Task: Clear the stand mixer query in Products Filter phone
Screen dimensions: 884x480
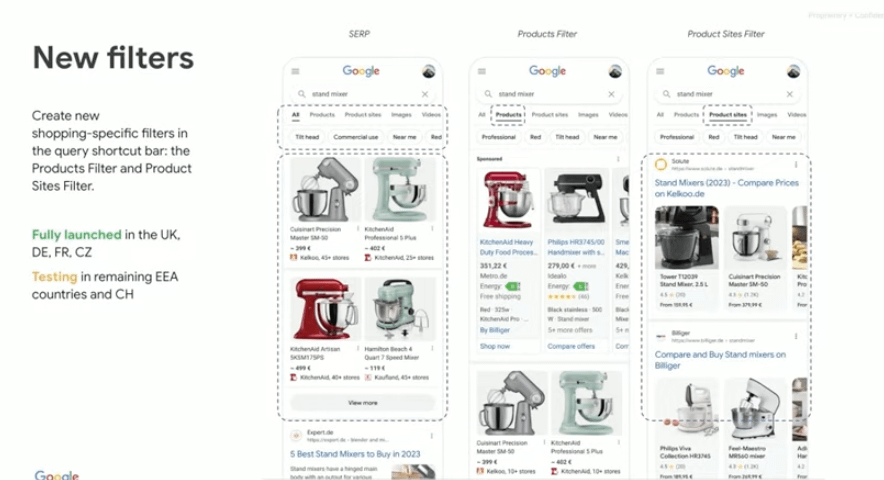Action: click(x=611, y=94)
